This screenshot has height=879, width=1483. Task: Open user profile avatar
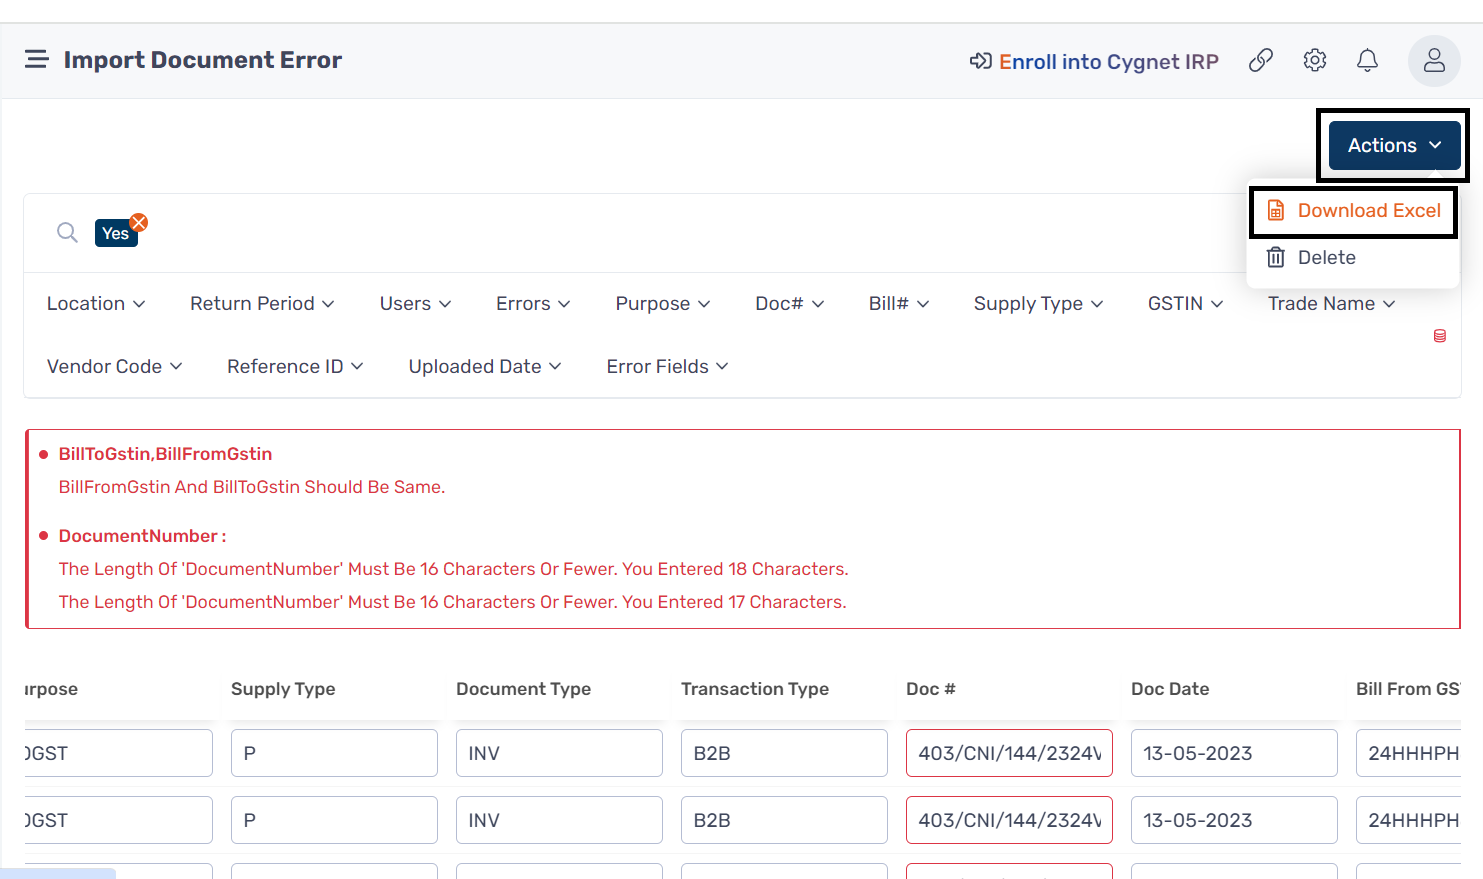point(1434,60)
